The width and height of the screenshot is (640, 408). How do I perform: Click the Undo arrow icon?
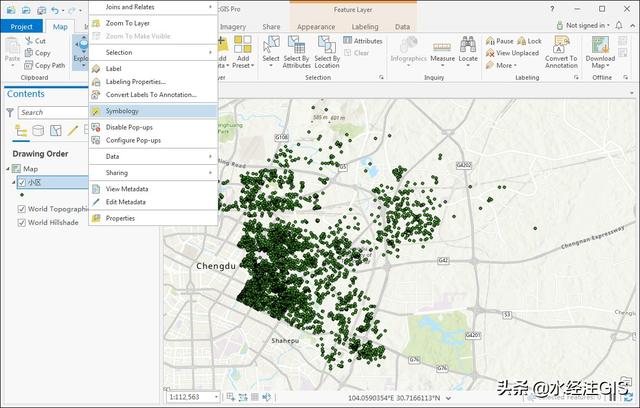55,10
